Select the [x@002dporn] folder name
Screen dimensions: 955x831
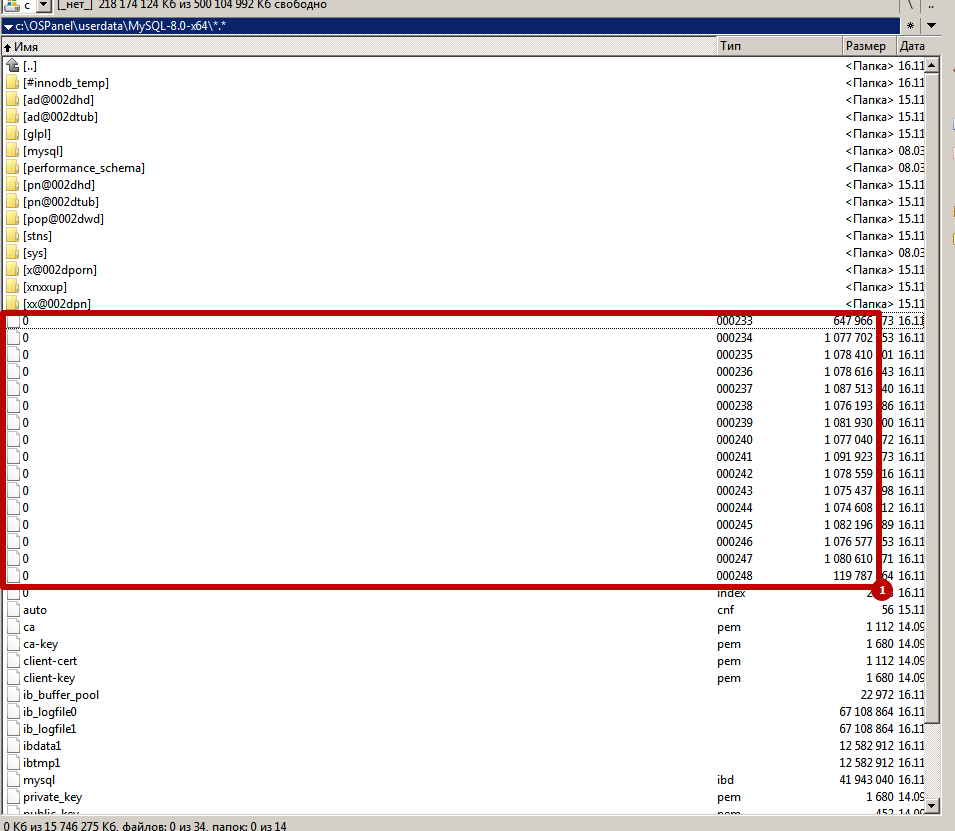tap(60, 270)
